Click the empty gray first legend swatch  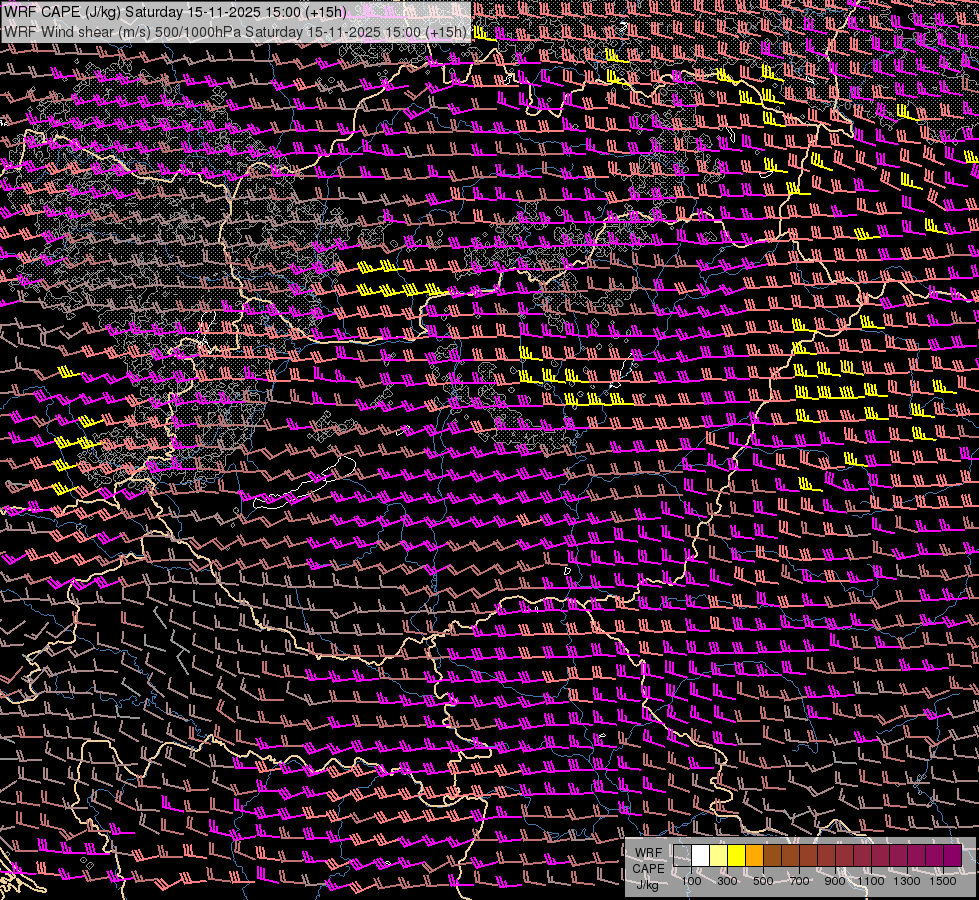coord(682,856)
